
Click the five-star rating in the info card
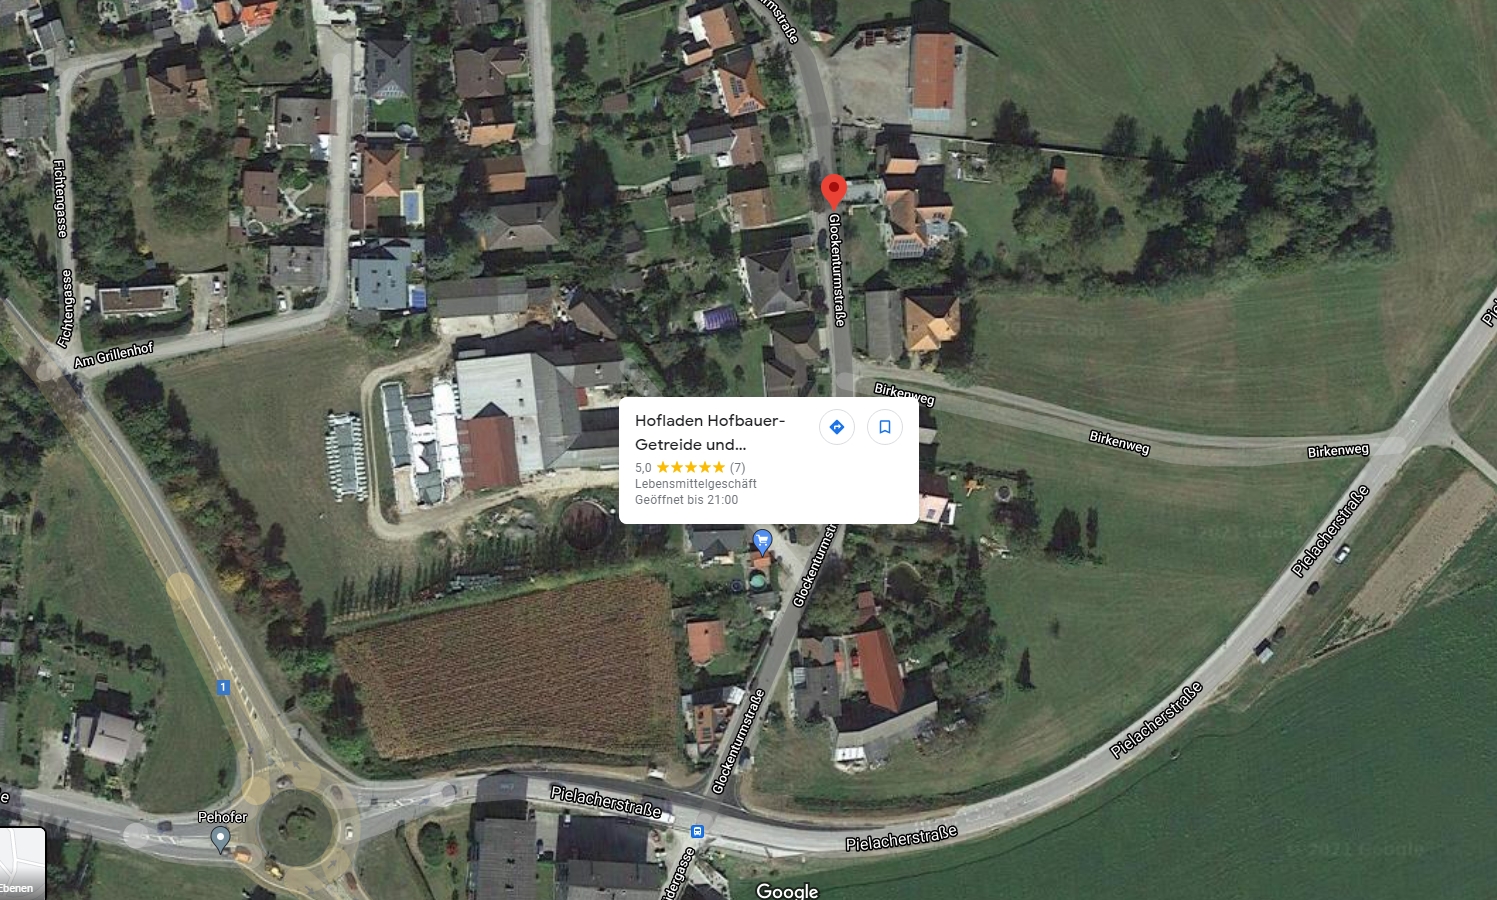(x=690, y=467)
